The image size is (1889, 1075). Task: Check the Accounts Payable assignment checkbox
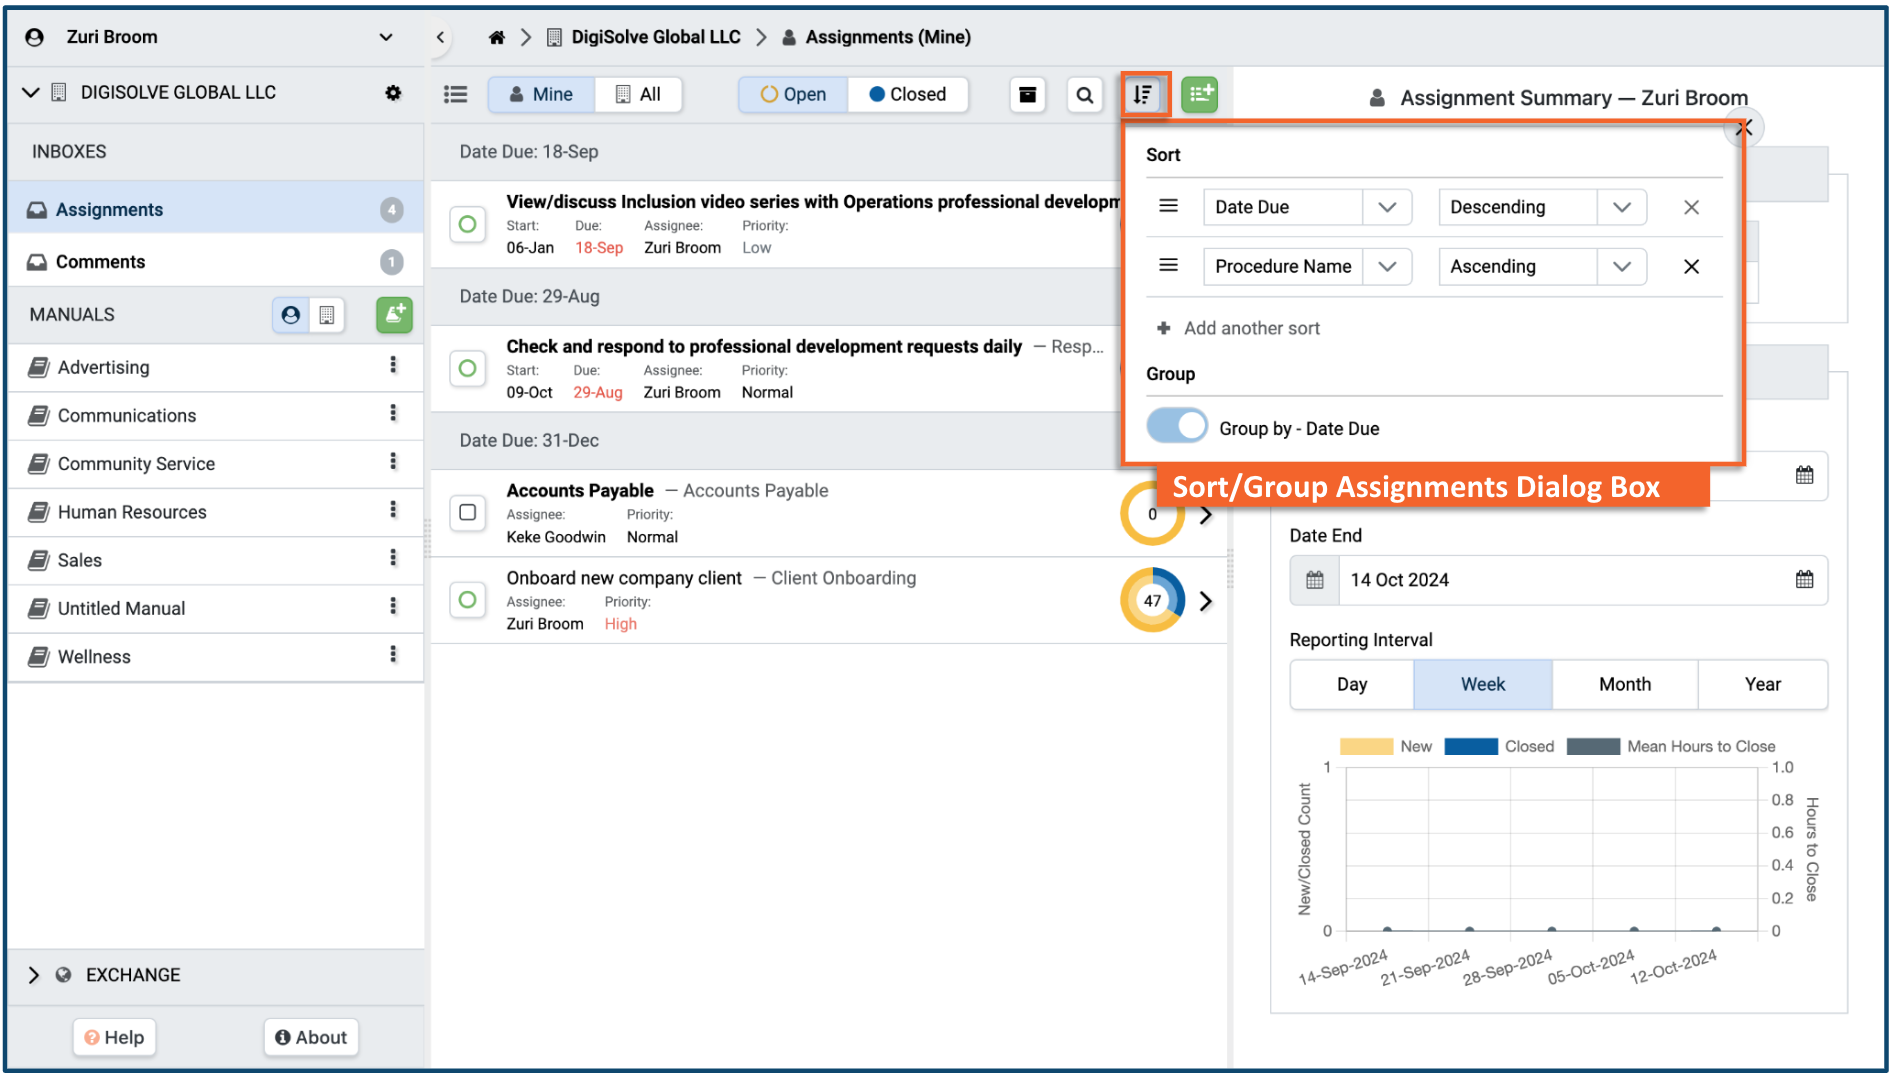[467, 513]
